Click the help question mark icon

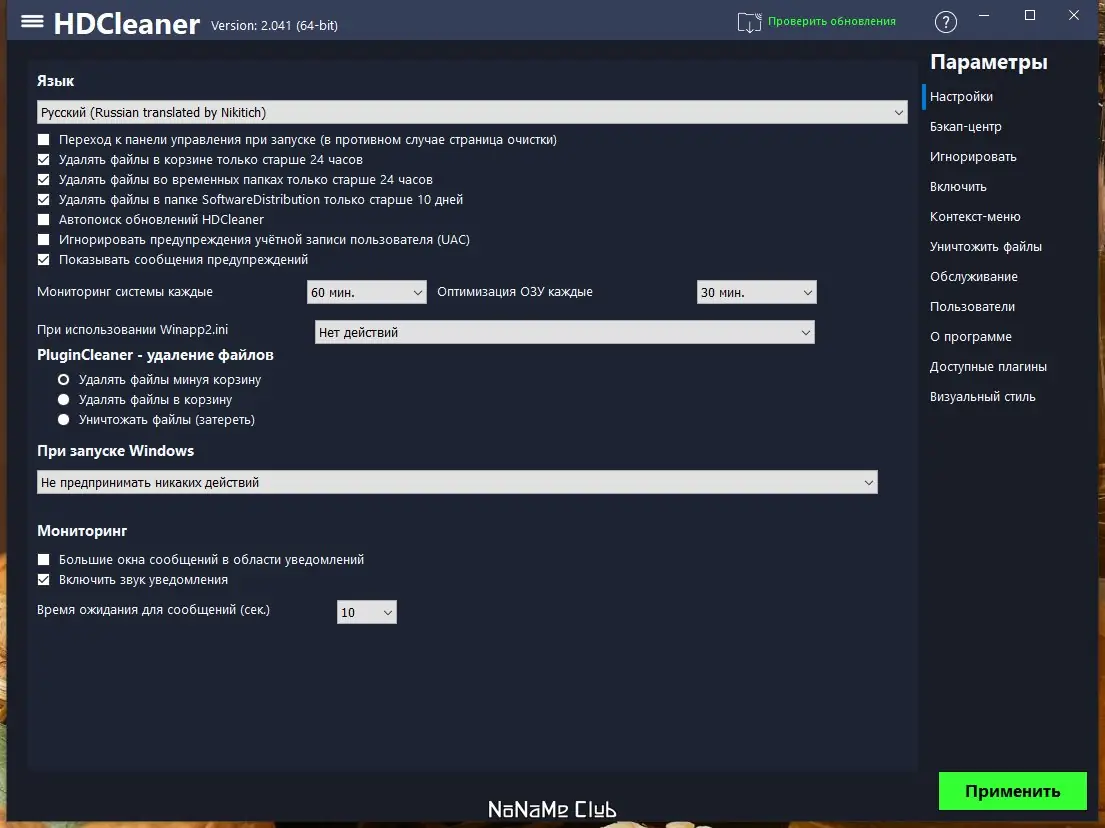[945, 23]
